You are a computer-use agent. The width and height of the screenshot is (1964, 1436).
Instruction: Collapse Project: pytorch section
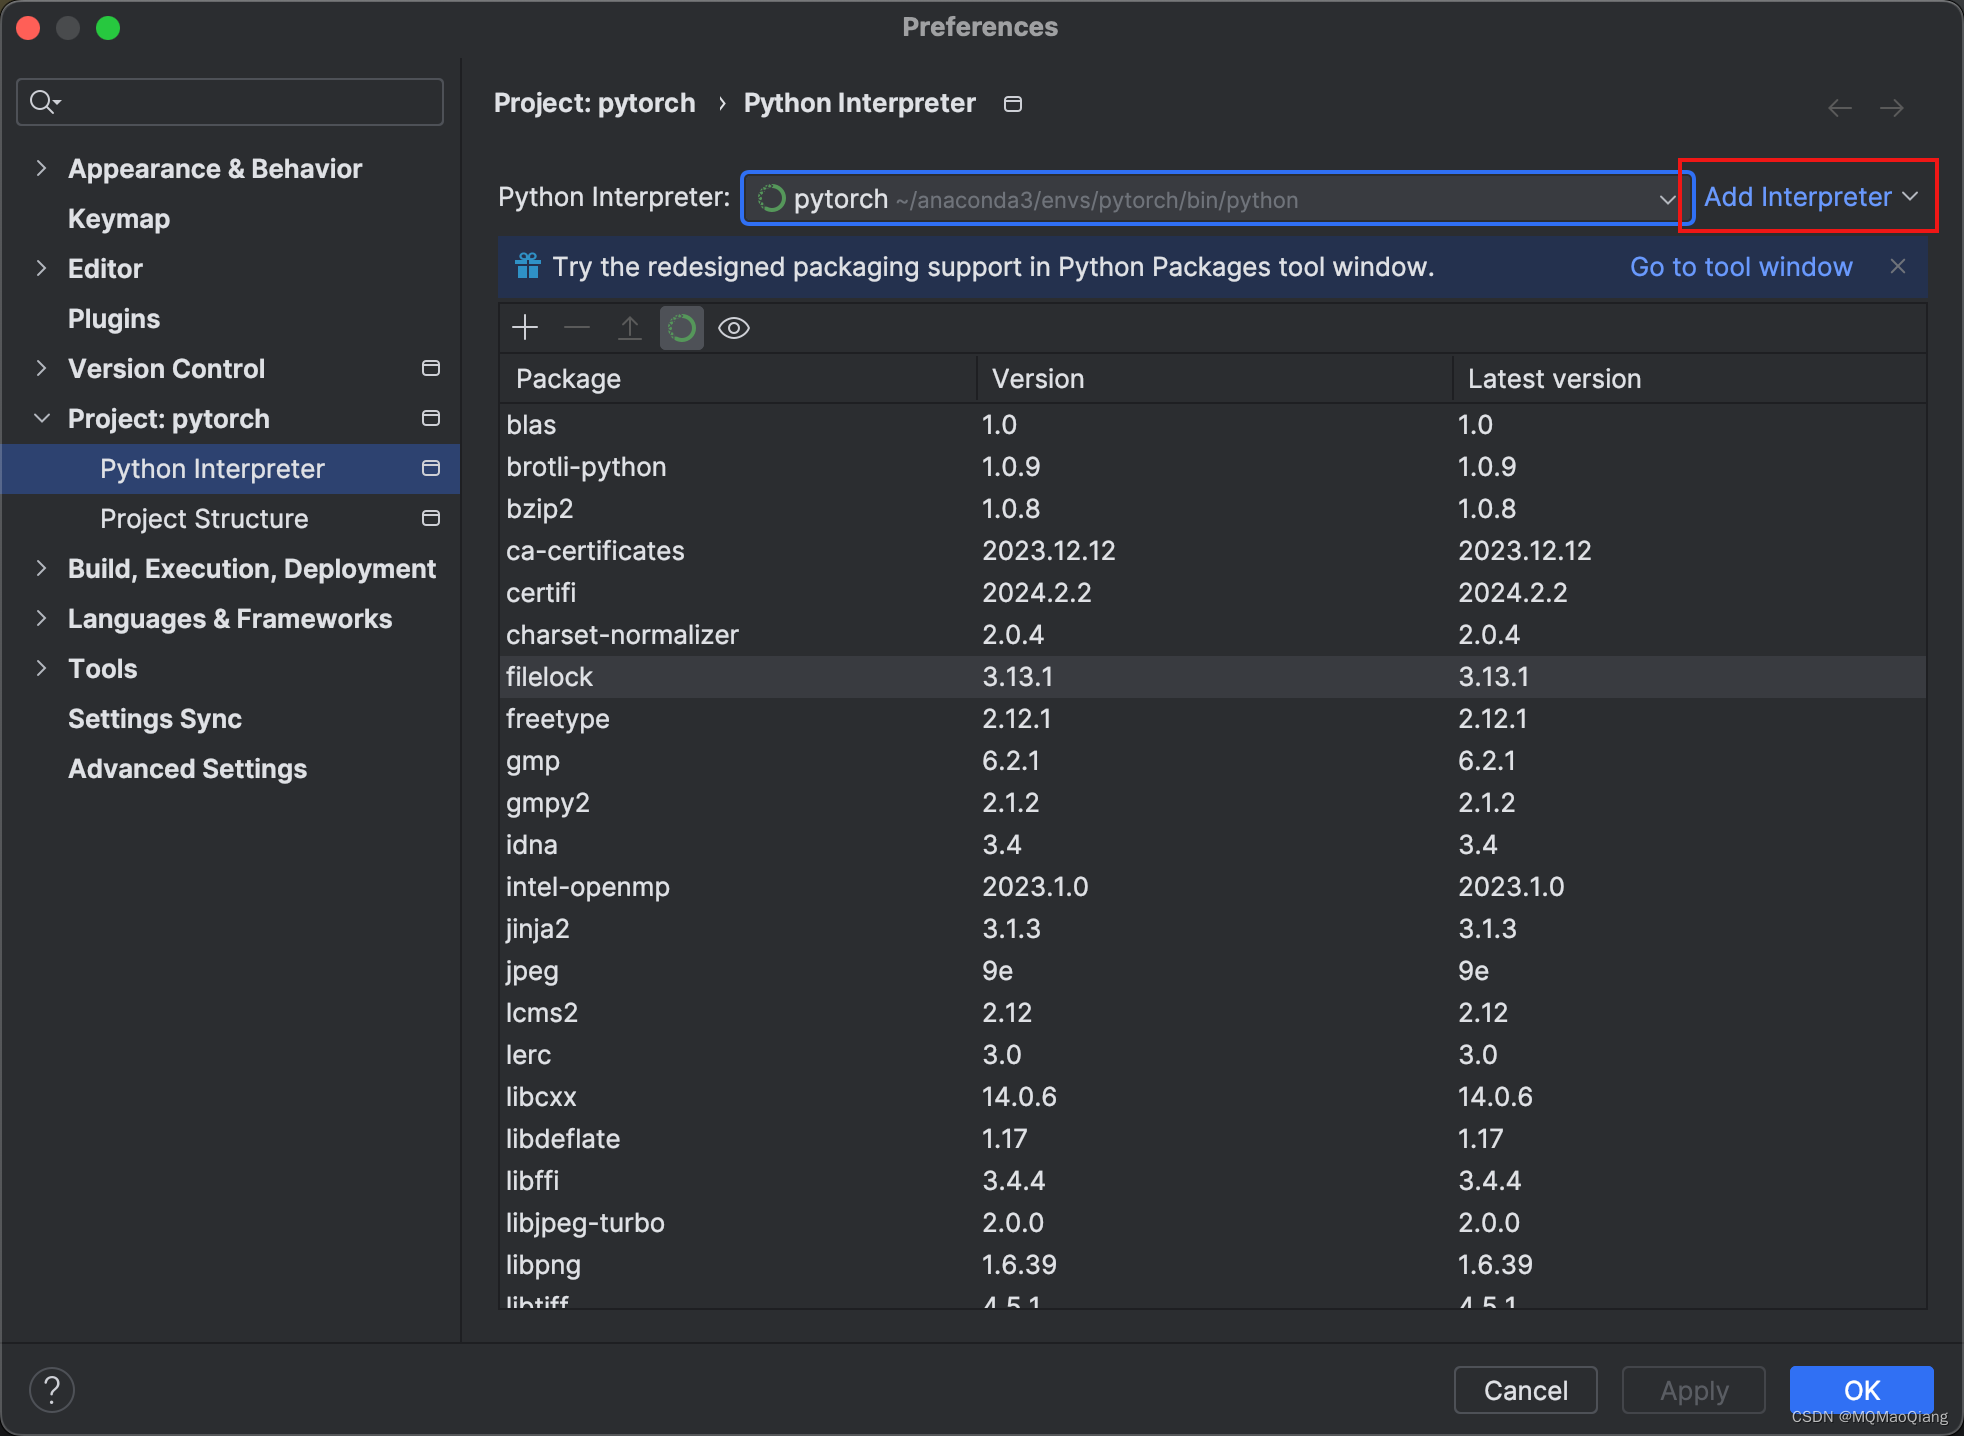point(41,418)
